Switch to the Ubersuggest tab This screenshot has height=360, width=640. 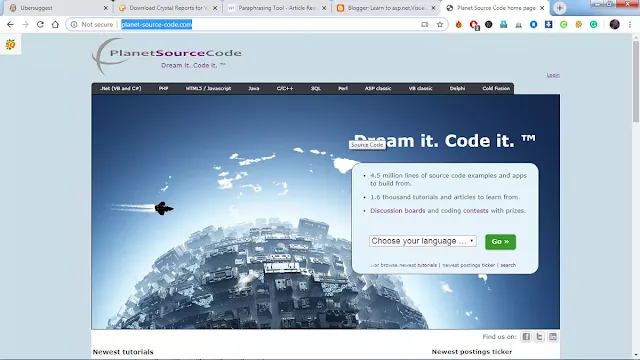click(58, 8)
